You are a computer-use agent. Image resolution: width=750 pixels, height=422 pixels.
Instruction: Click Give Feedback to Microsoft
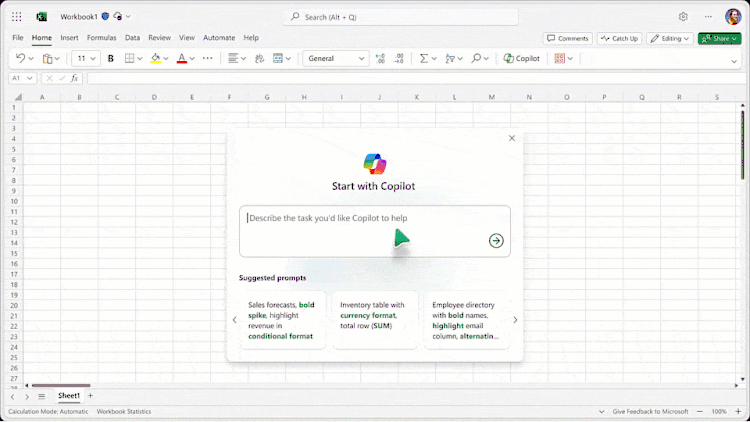[651, 411]
